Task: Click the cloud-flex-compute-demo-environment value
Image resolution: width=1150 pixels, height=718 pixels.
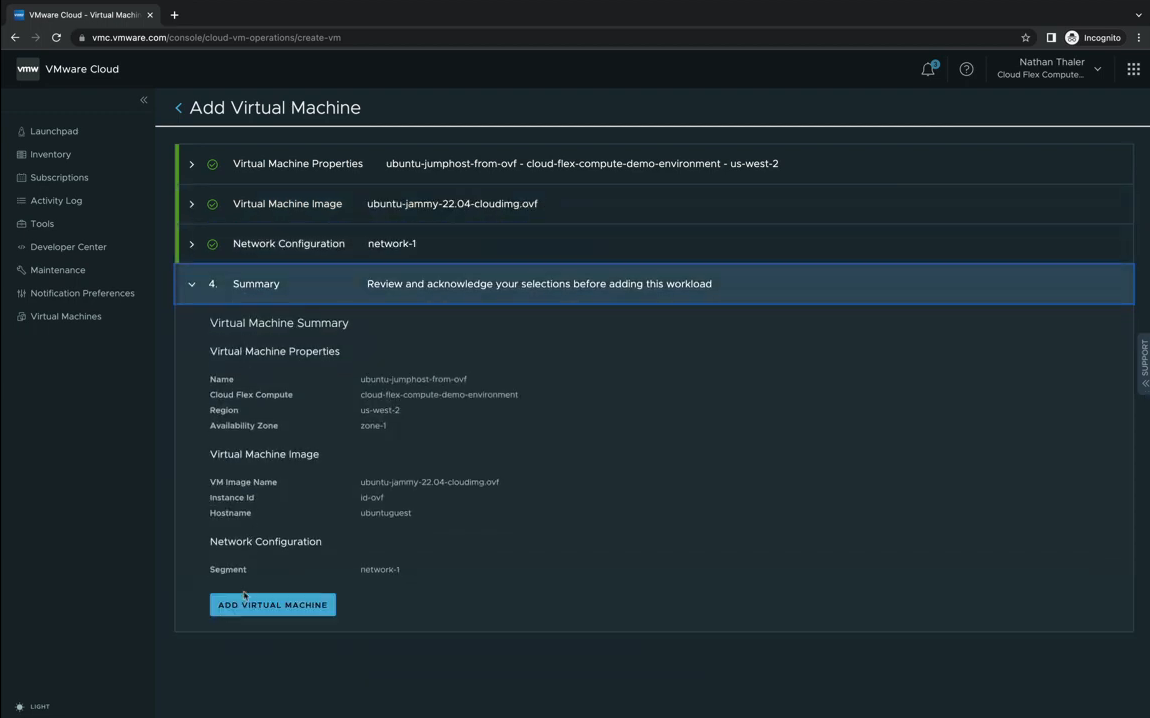Action: [x=439, y=395]
